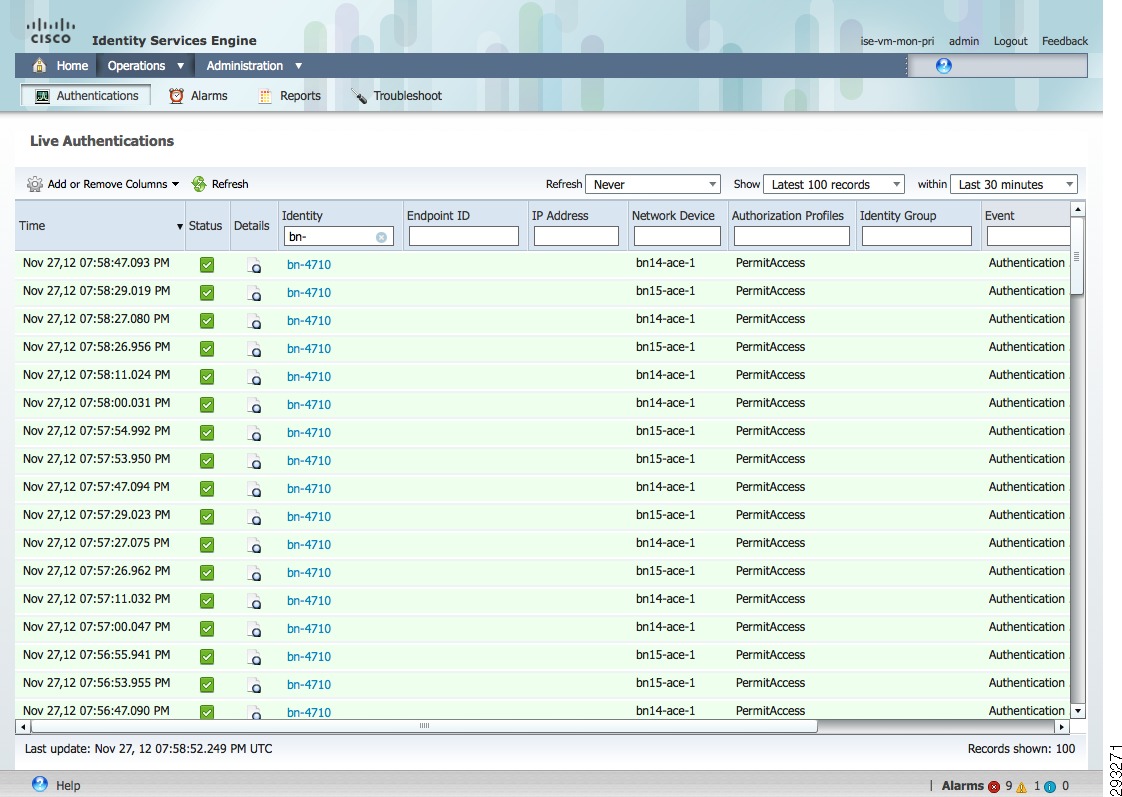Click the Feedback link
Image resolution: width=1122 pixels, height=797 pixels.
1065,41
